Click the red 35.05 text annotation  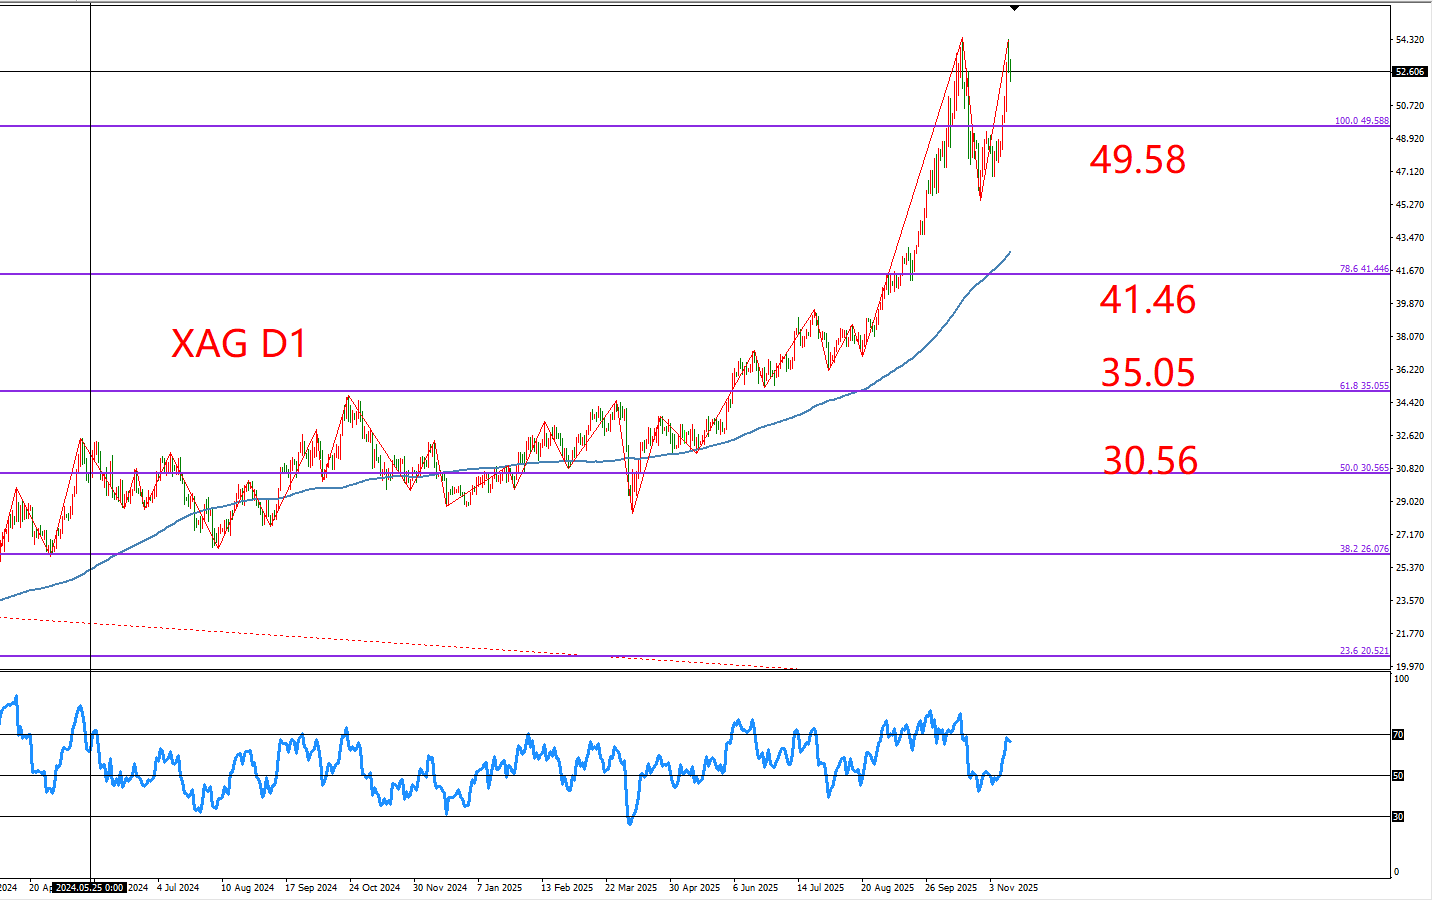(1148, 373)
